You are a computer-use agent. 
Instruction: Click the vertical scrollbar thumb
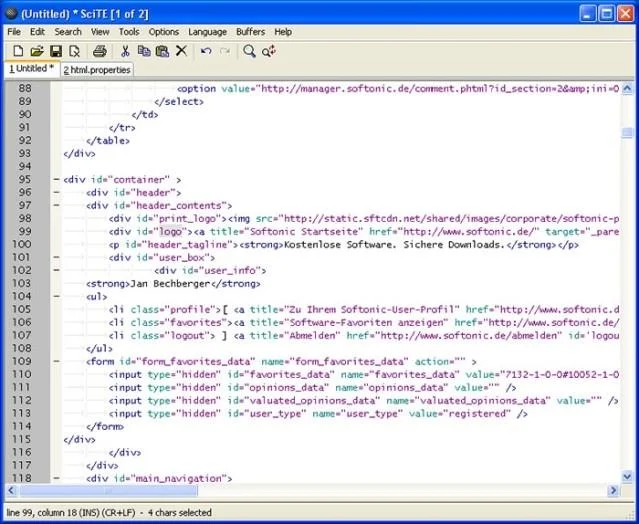tap(627, 133)
